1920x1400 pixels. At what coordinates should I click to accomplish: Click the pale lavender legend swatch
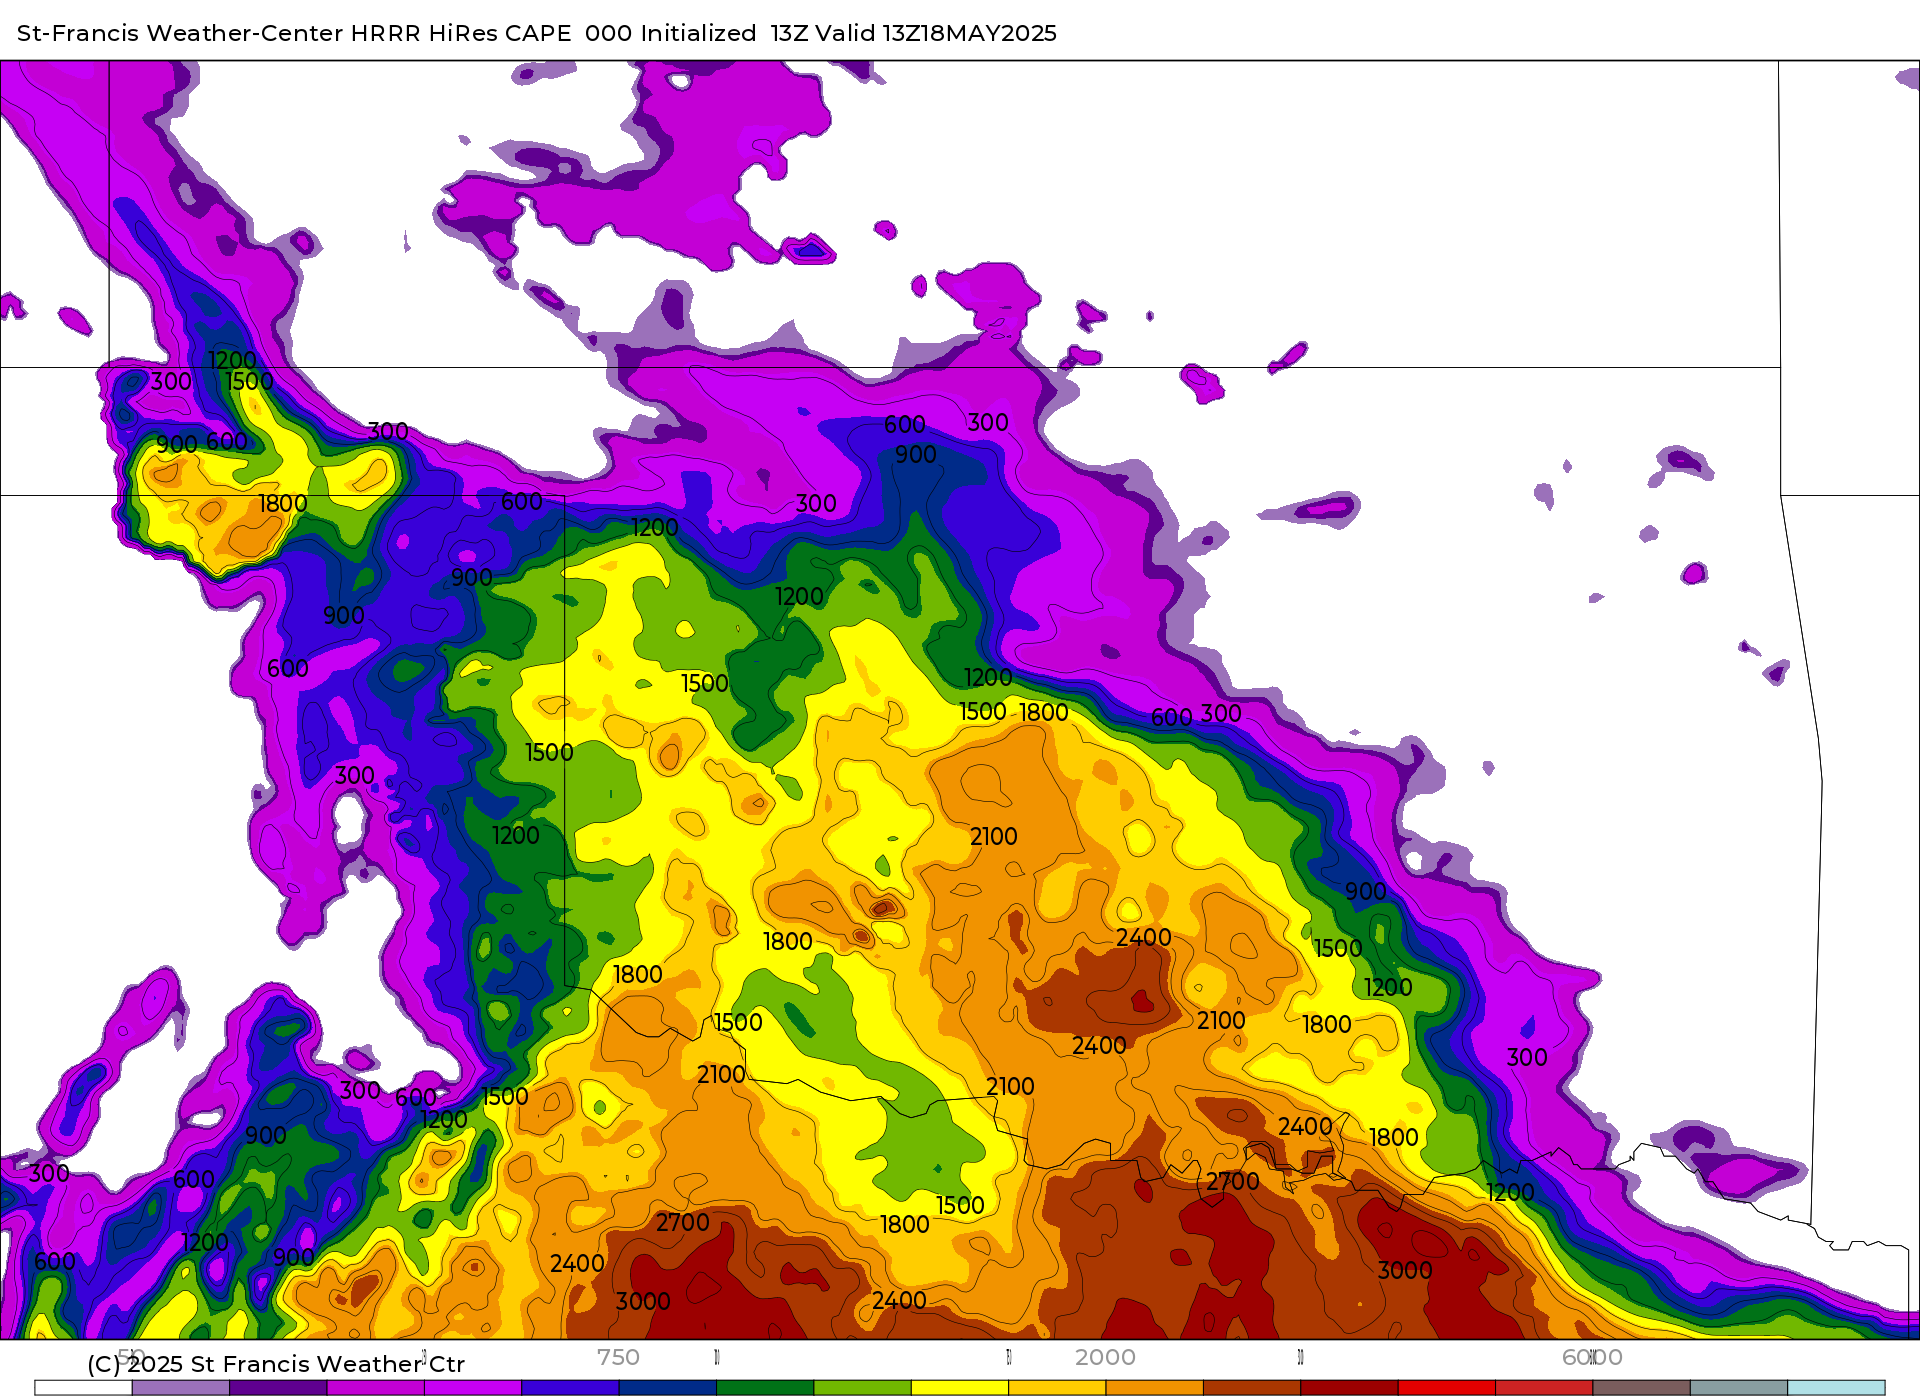click(x=181, y=1388)
